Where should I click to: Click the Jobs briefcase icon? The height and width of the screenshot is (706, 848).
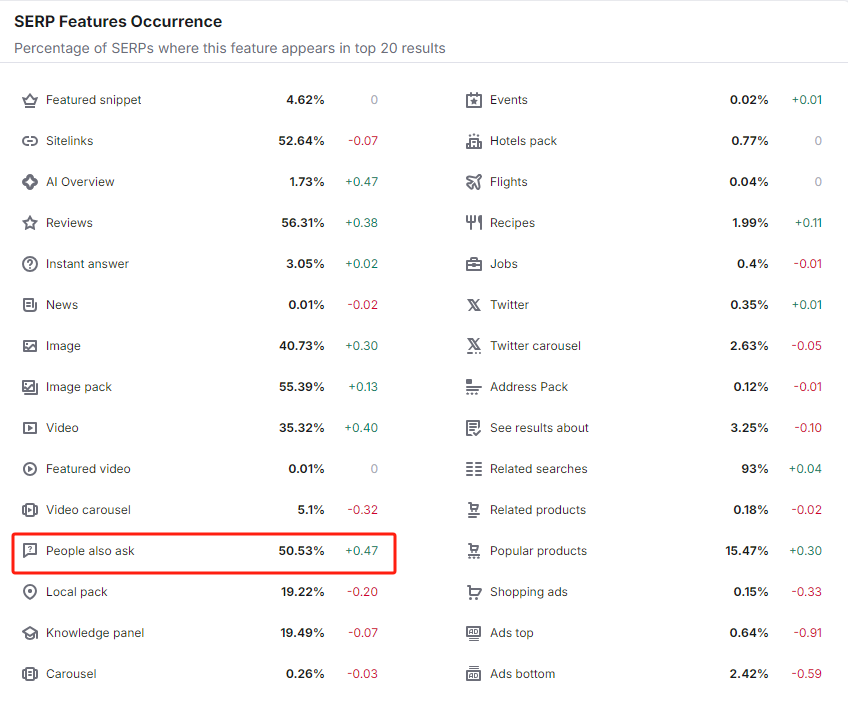(474, 264)
